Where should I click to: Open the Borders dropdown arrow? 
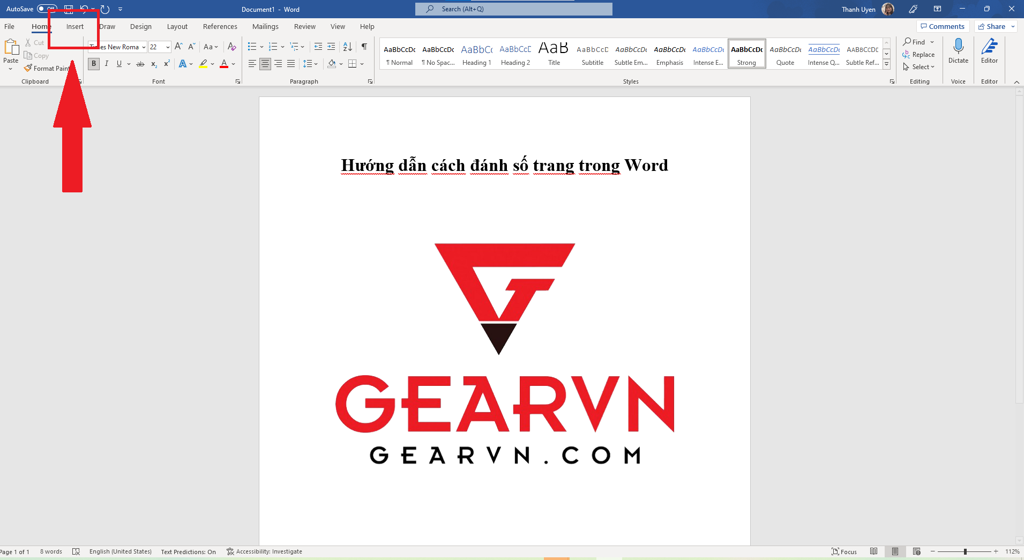click(362, 64)
